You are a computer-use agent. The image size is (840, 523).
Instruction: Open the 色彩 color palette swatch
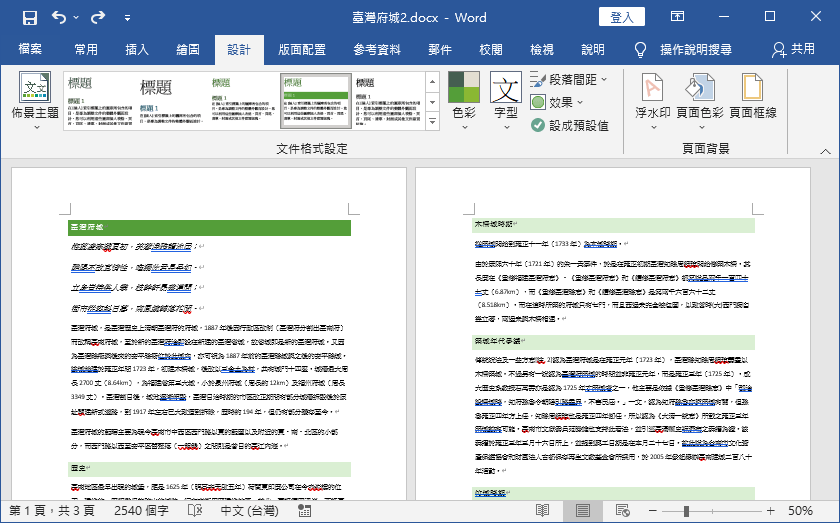[464, 87]
